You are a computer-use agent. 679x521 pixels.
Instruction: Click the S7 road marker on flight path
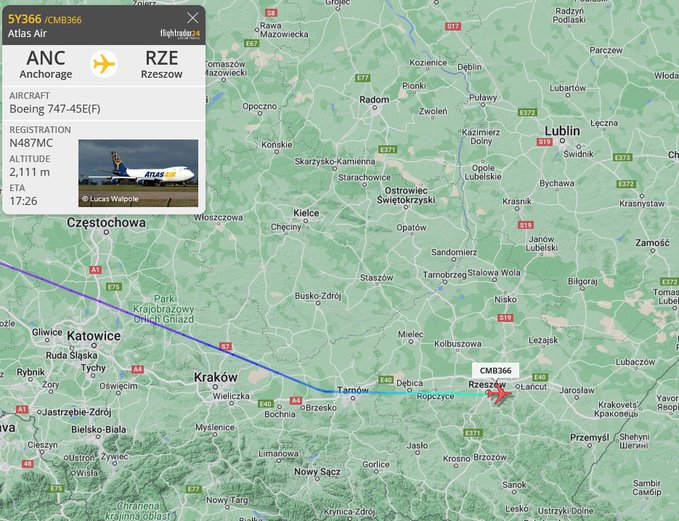225,346
